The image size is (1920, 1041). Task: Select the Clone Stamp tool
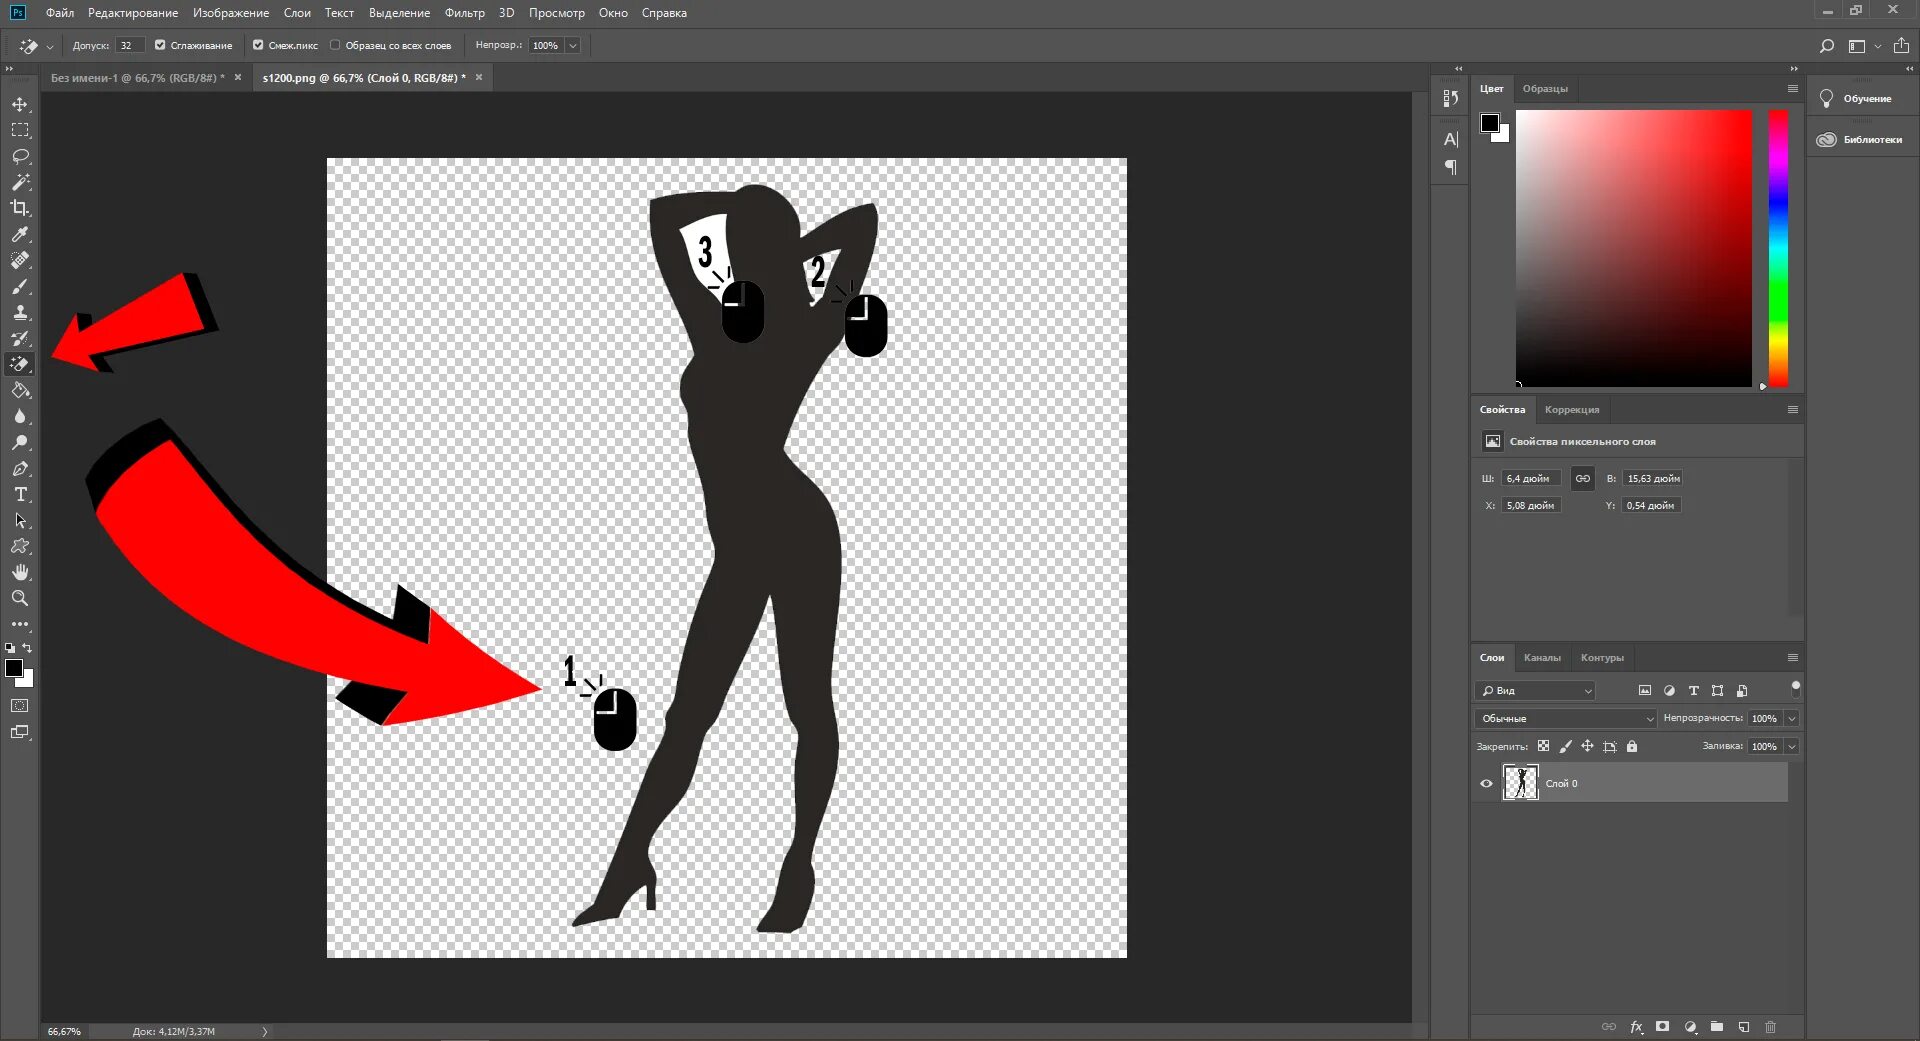click(x=20, y=313)
